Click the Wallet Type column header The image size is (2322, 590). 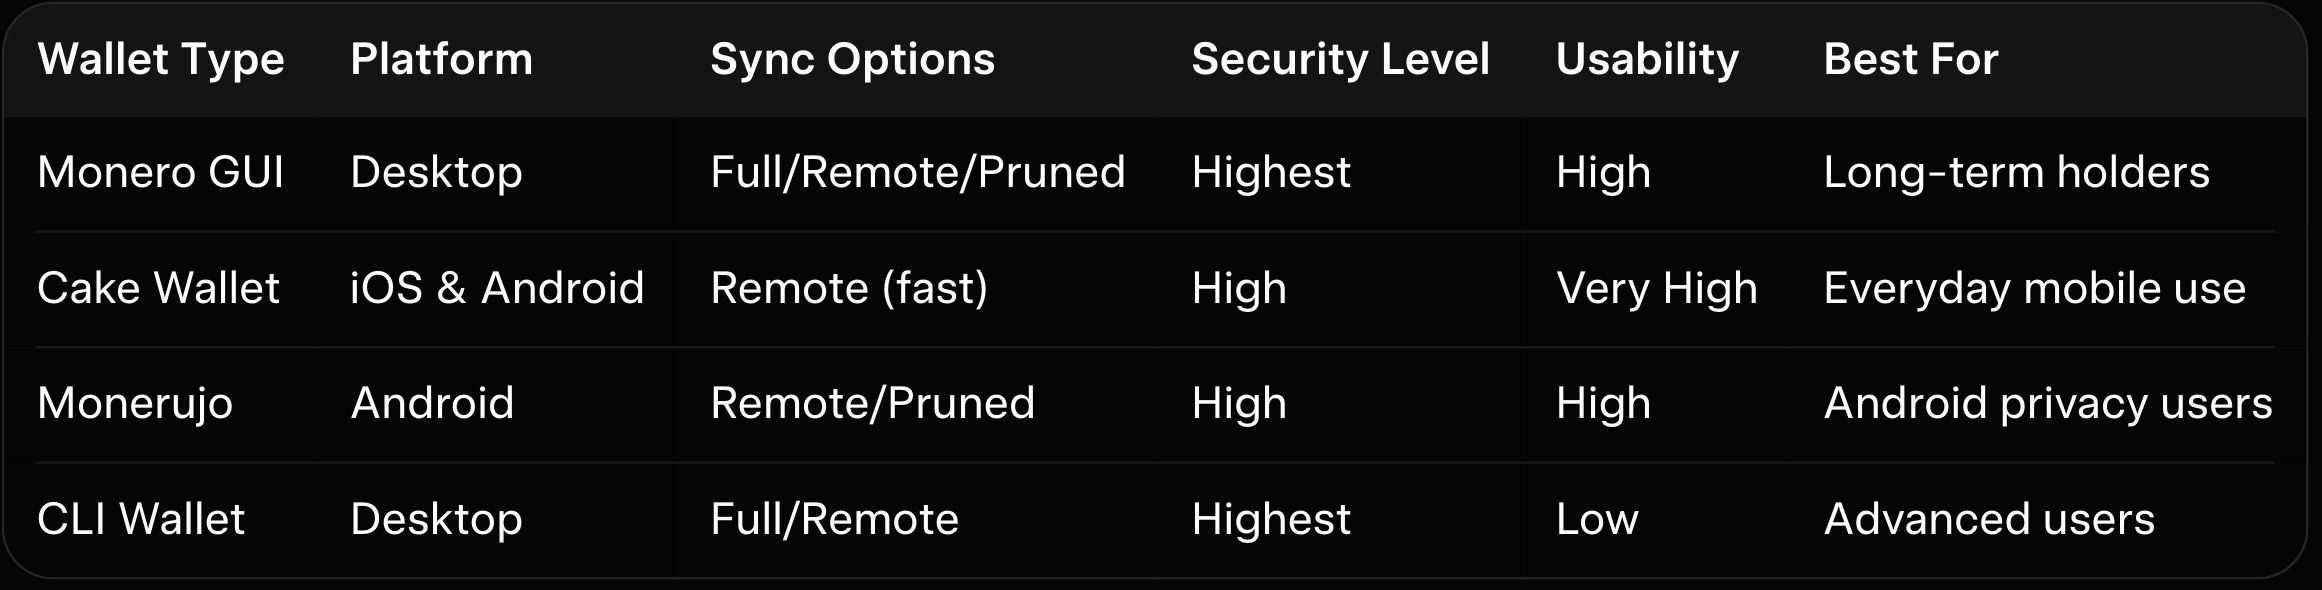coord(161,60)
